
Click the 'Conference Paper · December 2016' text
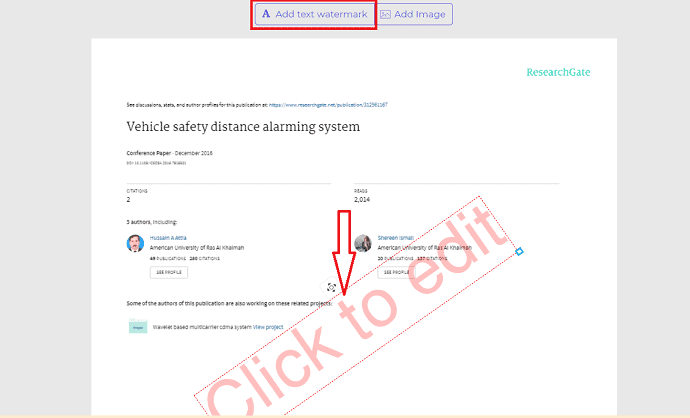pos(169,152)
